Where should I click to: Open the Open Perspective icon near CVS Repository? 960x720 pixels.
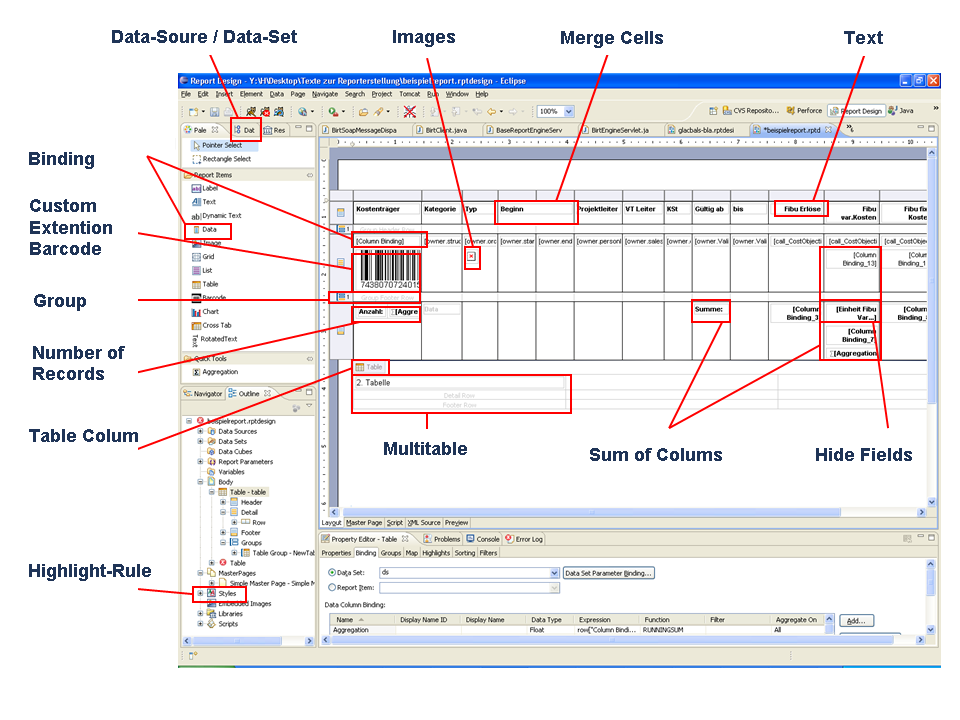[713, 111]
